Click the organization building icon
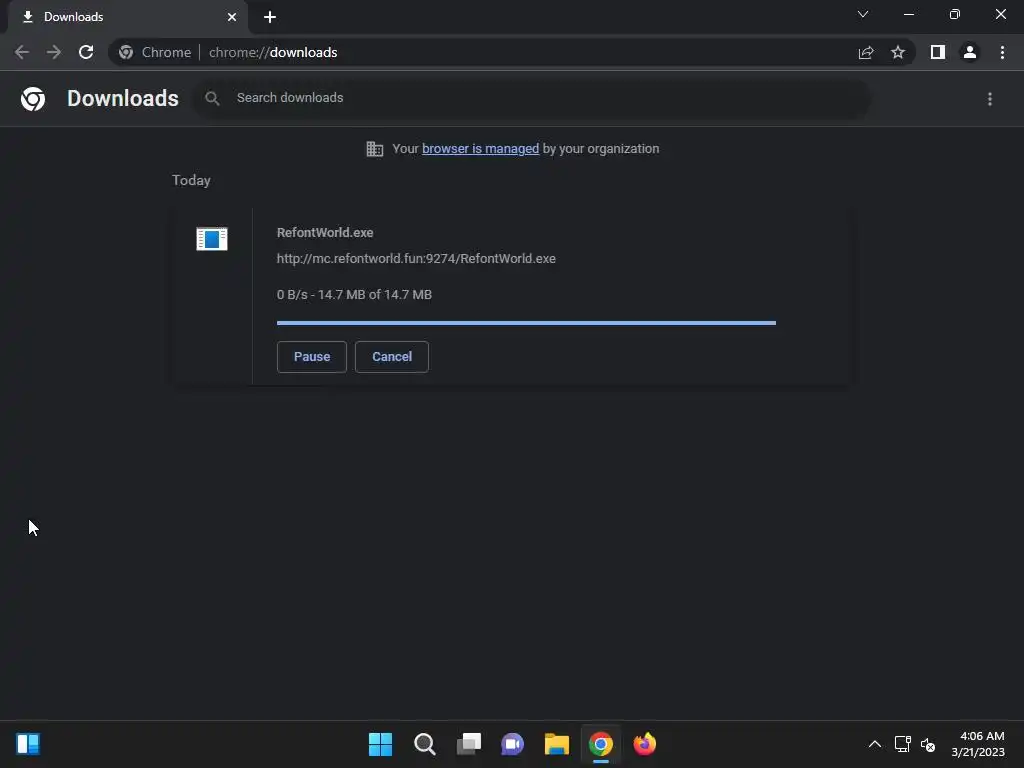Screen dimensions: 1024x768 tap(375, 149)
